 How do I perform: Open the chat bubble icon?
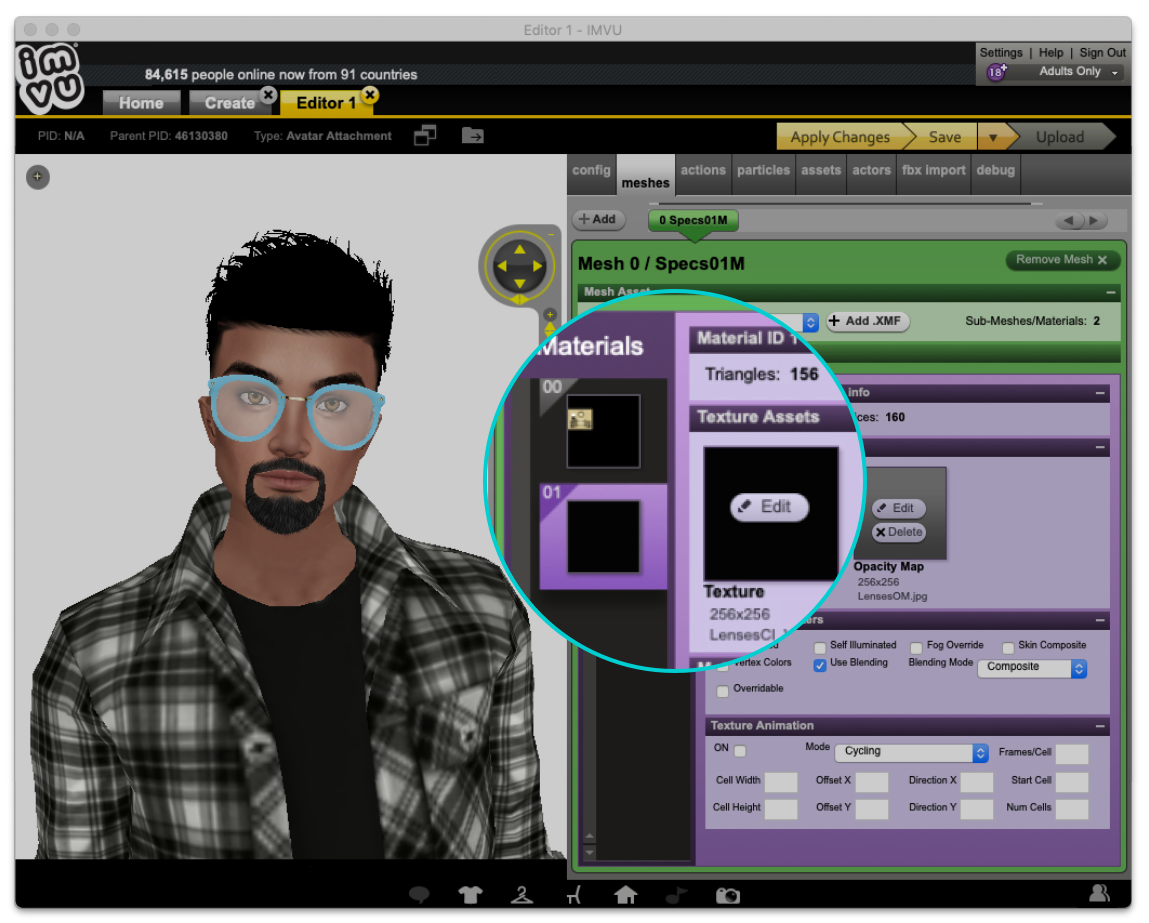point(419,894)
